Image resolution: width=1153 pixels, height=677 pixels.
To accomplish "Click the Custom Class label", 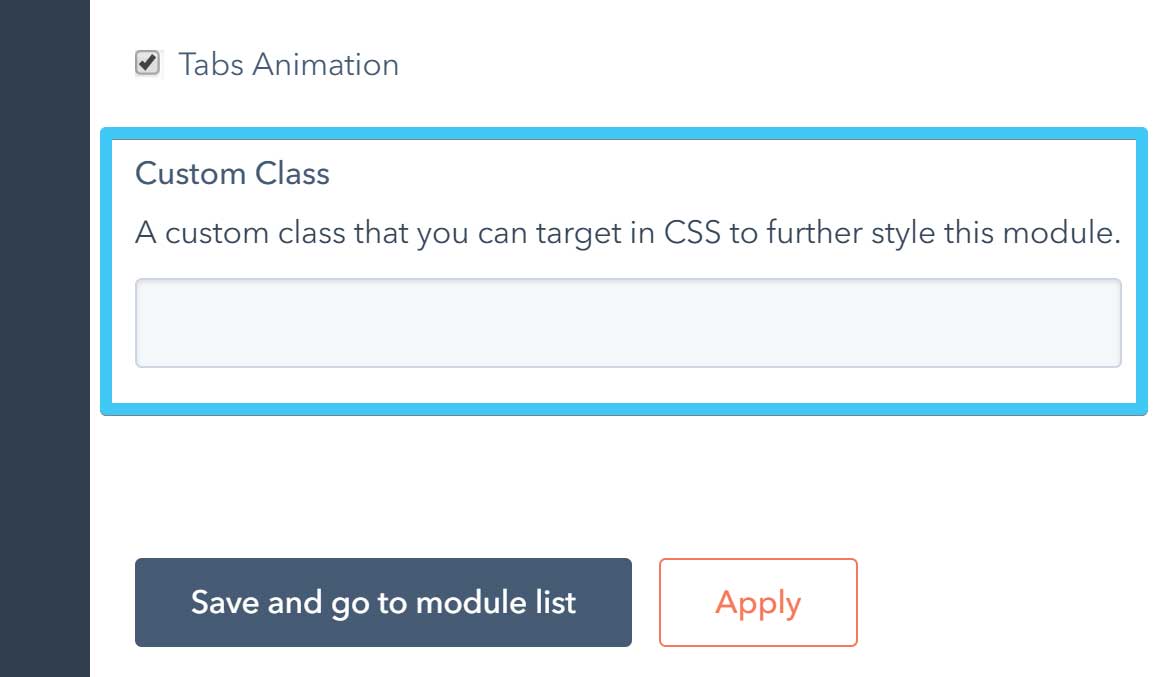I will (x=232, y=173).
